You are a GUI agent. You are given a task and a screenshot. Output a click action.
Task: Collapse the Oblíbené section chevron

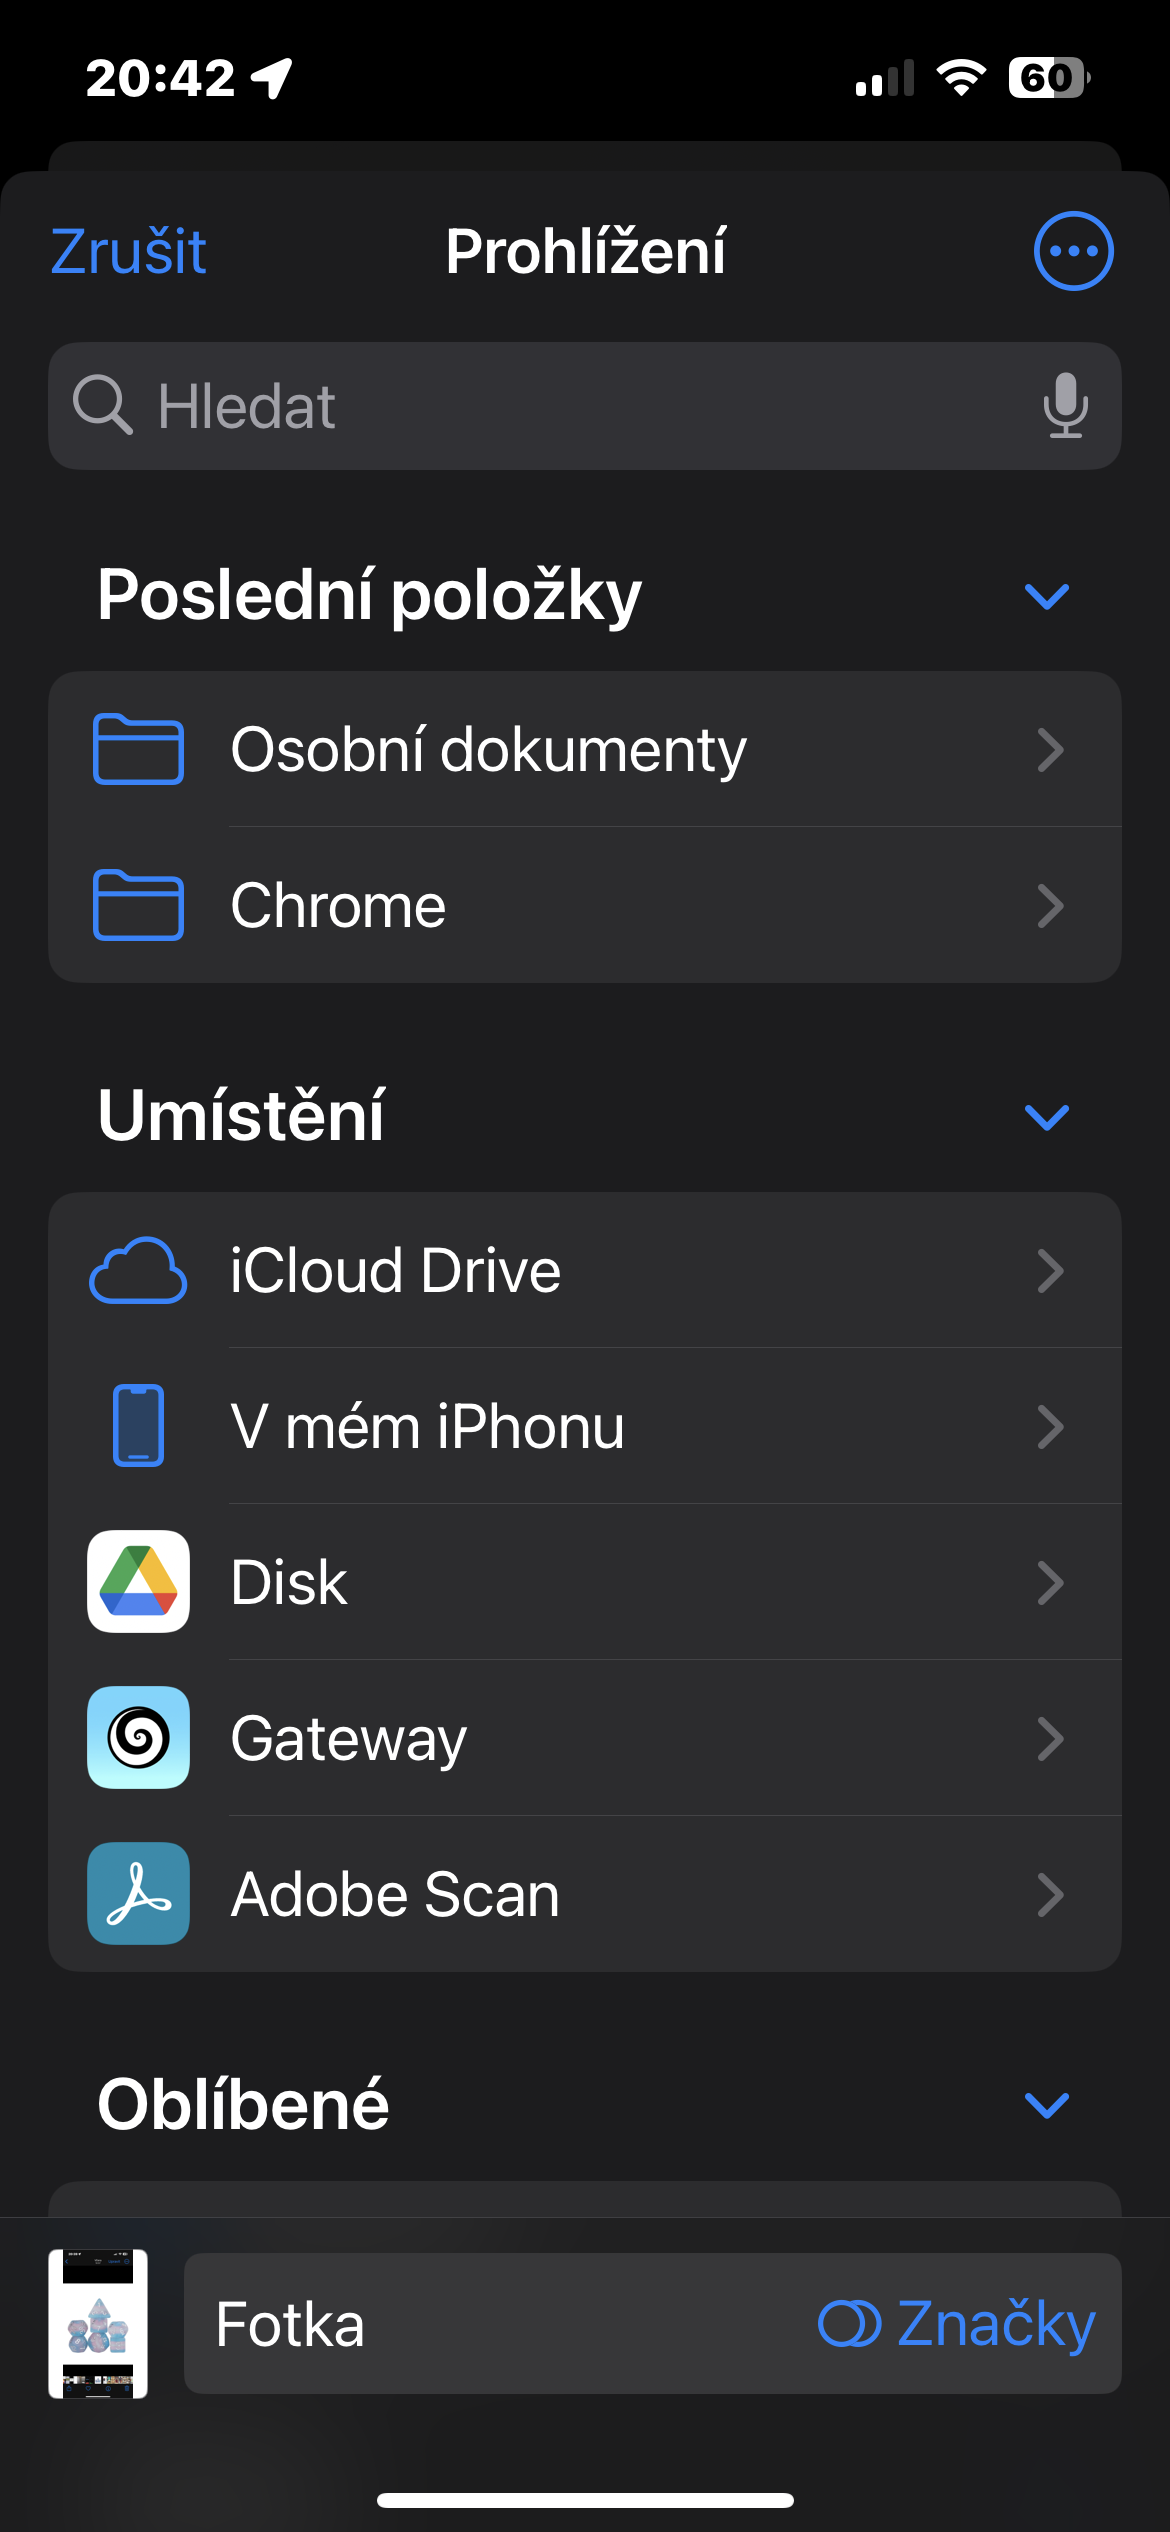(x=1047, y=2105)
